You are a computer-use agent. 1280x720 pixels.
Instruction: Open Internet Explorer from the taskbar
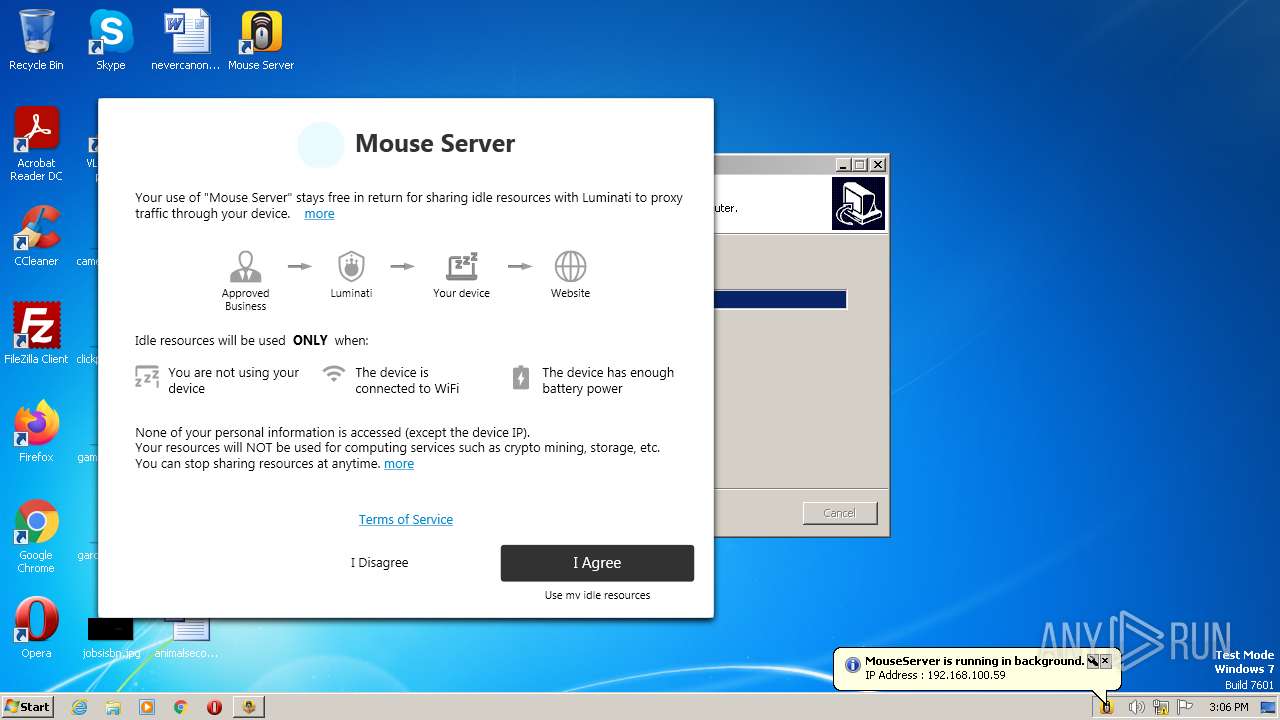tap(79, 707)
